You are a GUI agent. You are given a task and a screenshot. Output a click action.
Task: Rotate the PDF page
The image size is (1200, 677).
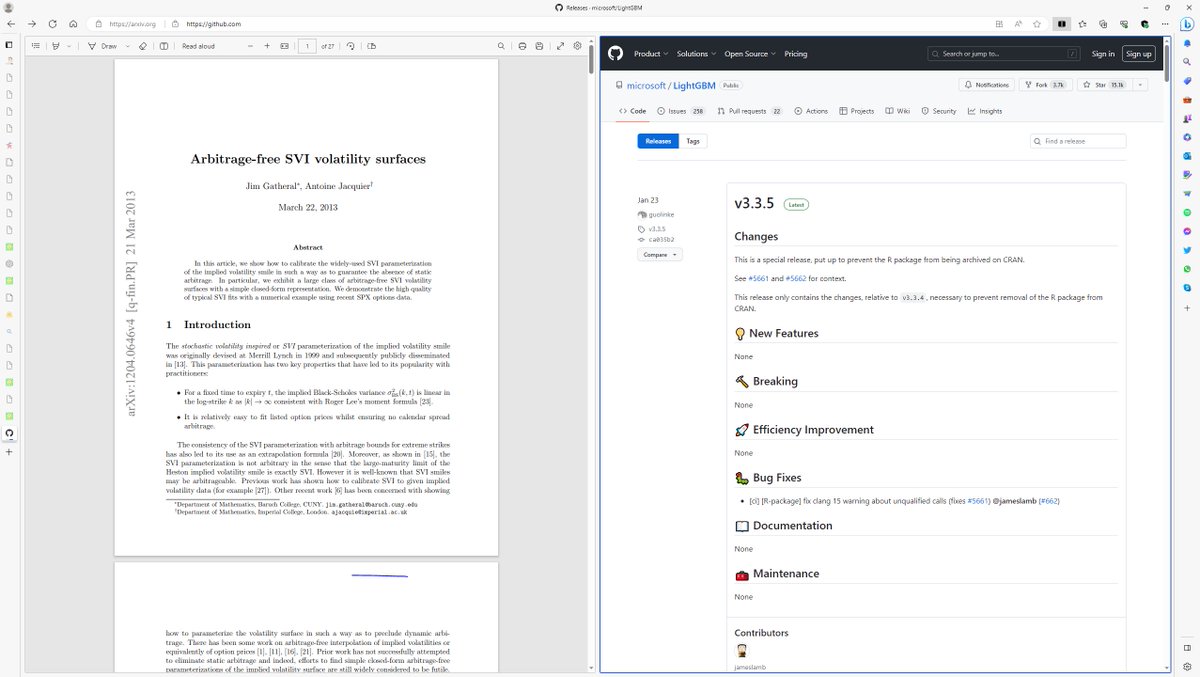point(351,46)
